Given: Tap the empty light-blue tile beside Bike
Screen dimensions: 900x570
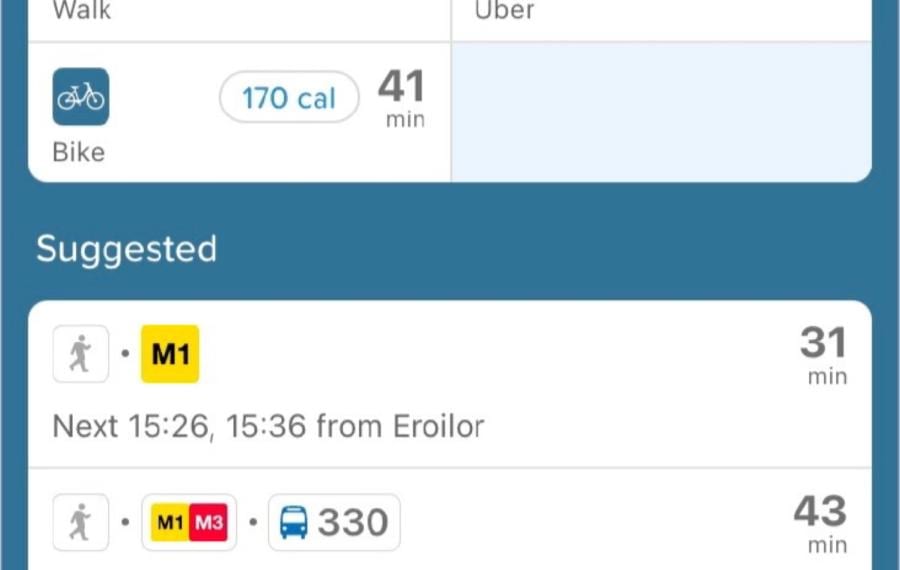Looking at the screenshot, I should 662,112.
